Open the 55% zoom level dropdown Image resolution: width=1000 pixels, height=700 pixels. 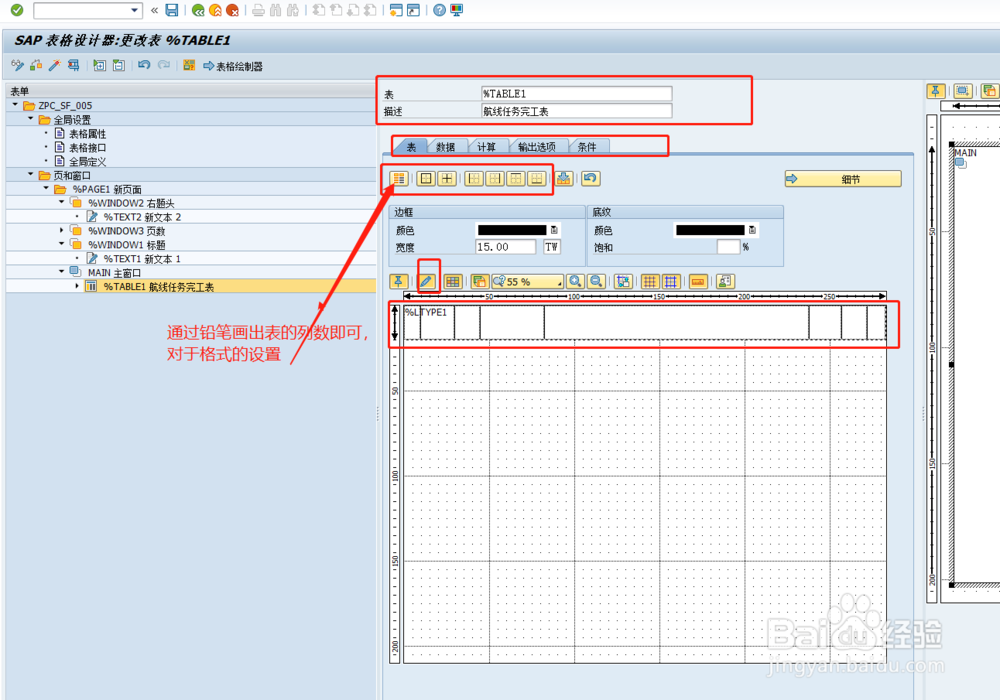[x=560, y=281]
